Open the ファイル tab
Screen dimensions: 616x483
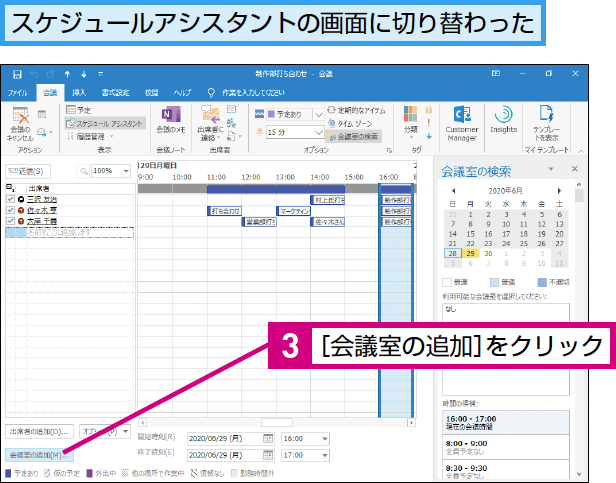point(18,91)
